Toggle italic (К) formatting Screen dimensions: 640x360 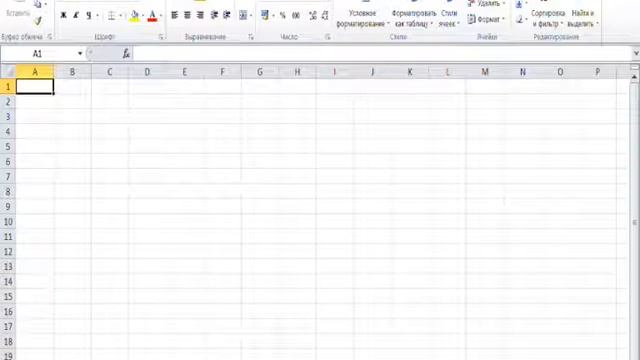(x=76, y=16)
